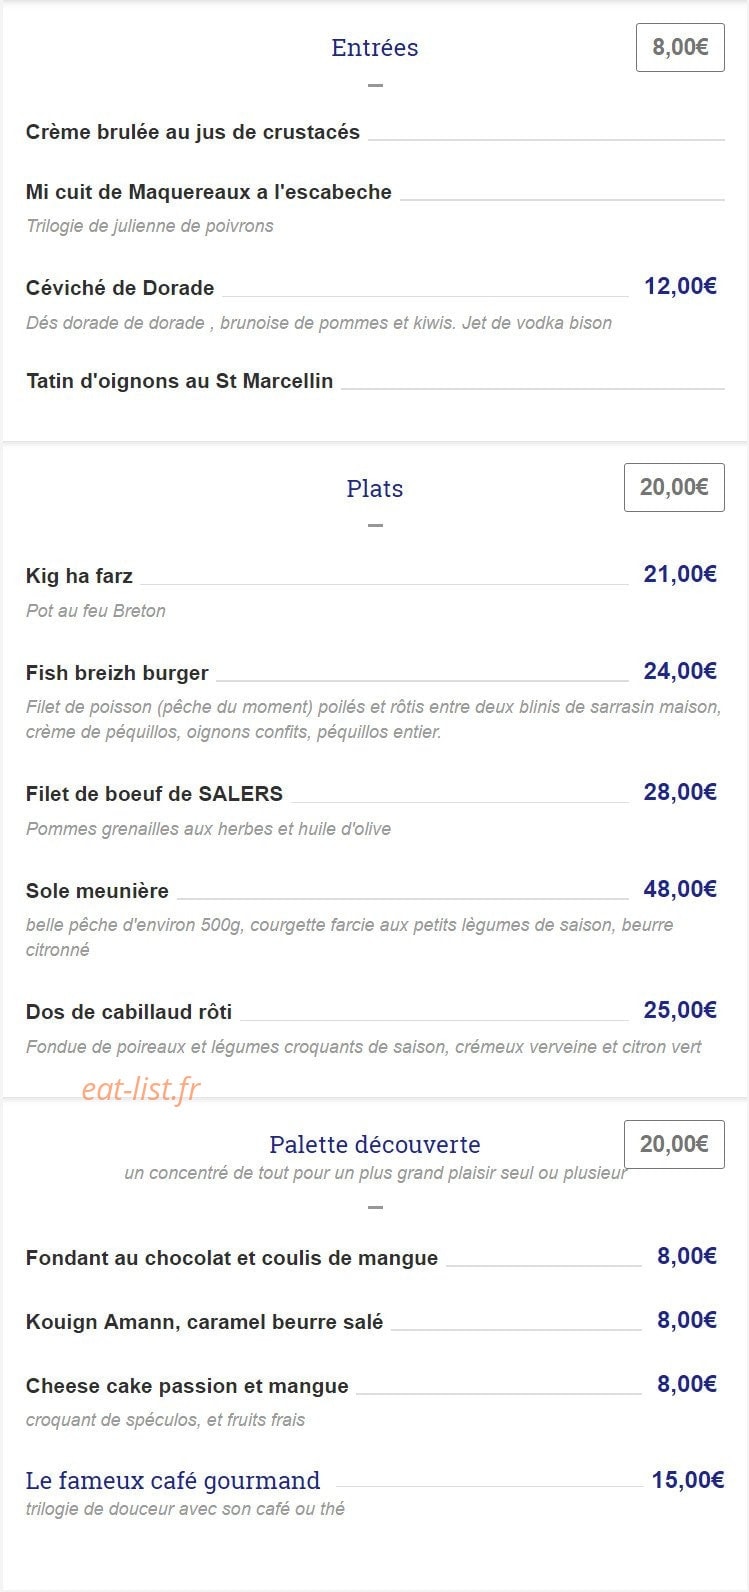Select Tatin d'oignons au St Marcellin
Viewport: 749px width, 1592px height.
[x=180, y=381]
